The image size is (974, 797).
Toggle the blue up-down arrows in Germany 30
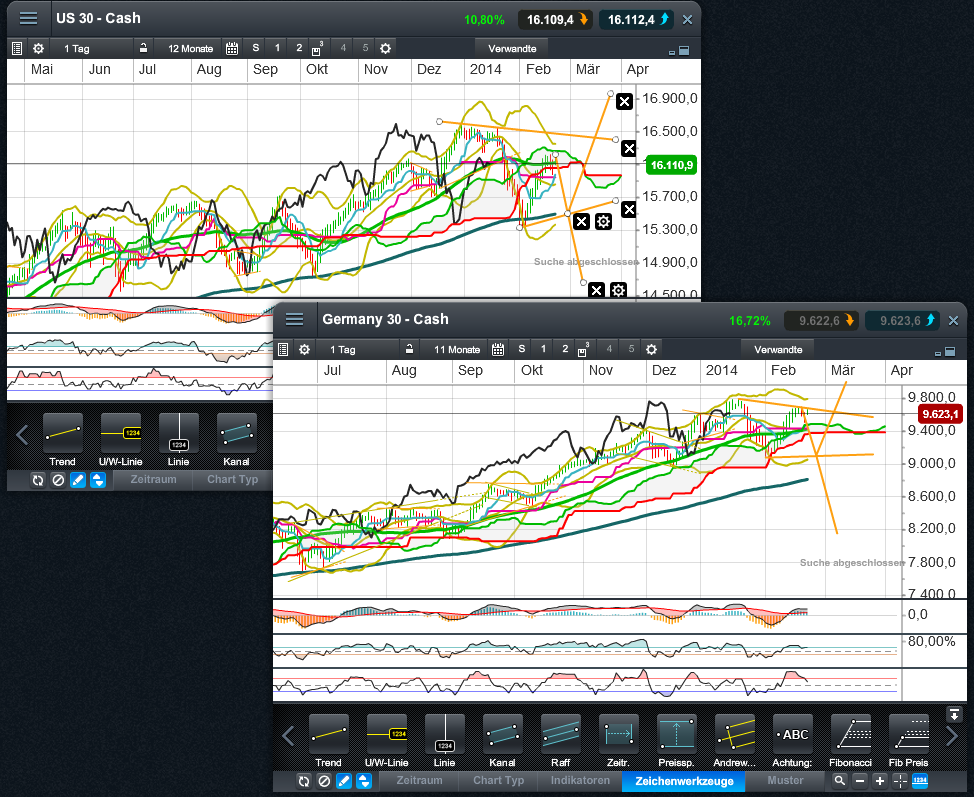pos(364,781)
